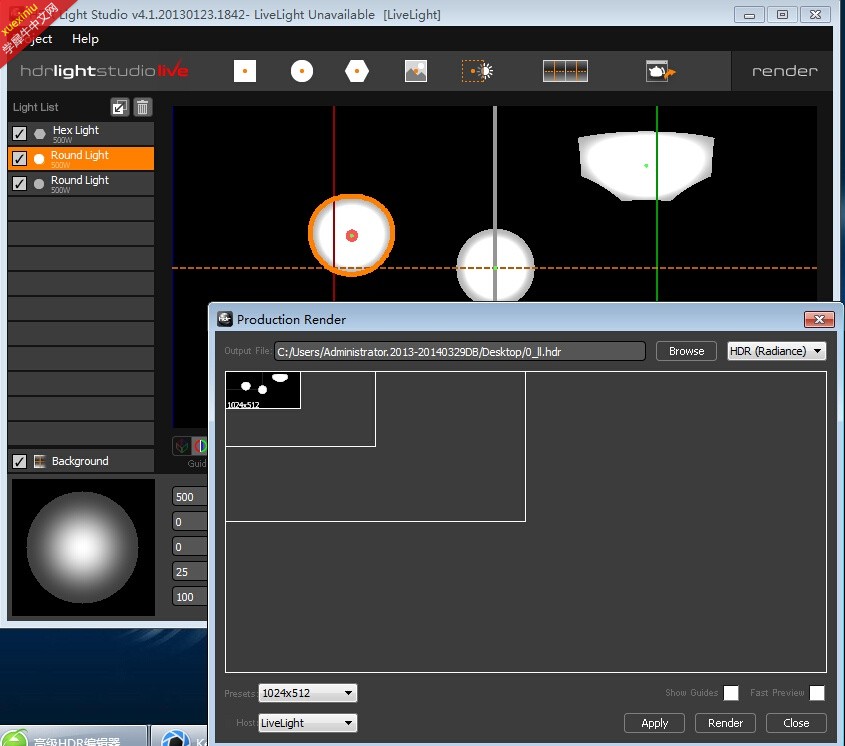
Task: Toggle the third Round Light checkbox
Action: tap(19, 183)
